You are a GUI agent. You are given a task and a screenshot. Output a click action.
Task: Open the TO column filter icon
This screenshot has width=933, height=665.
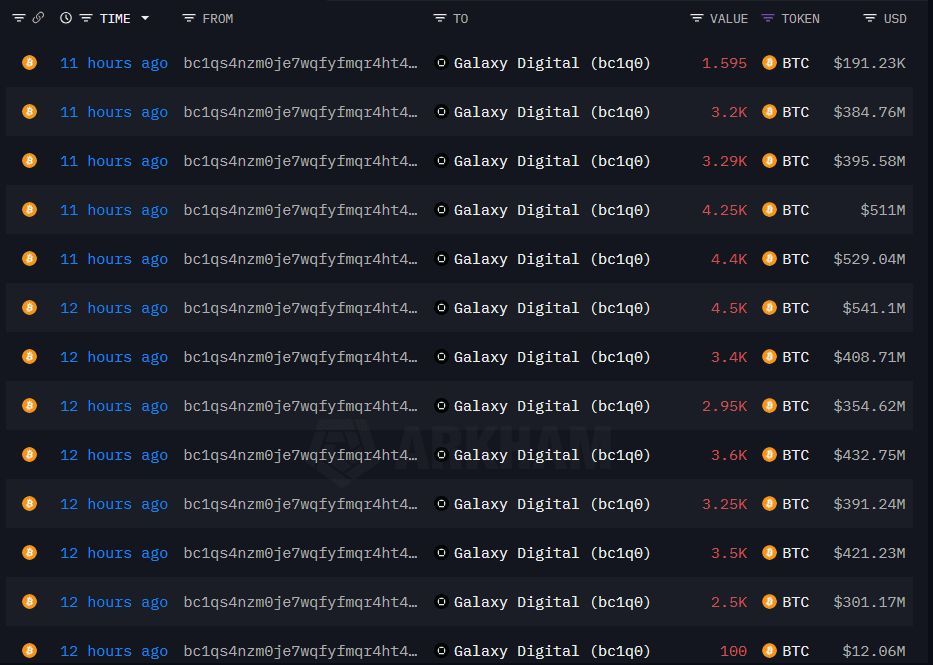[x=440, y=18]
